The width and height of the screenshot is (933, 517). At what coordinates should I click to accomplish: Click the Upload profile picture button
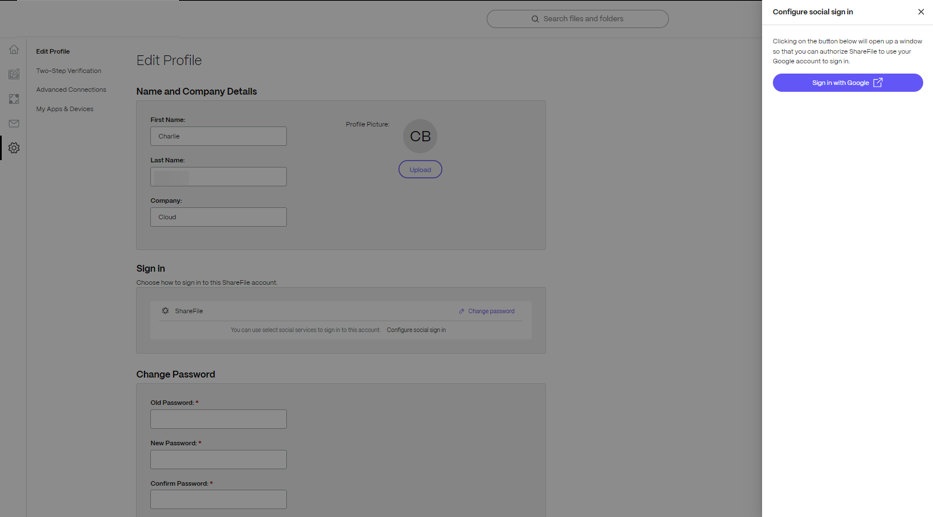click(420, 170)
